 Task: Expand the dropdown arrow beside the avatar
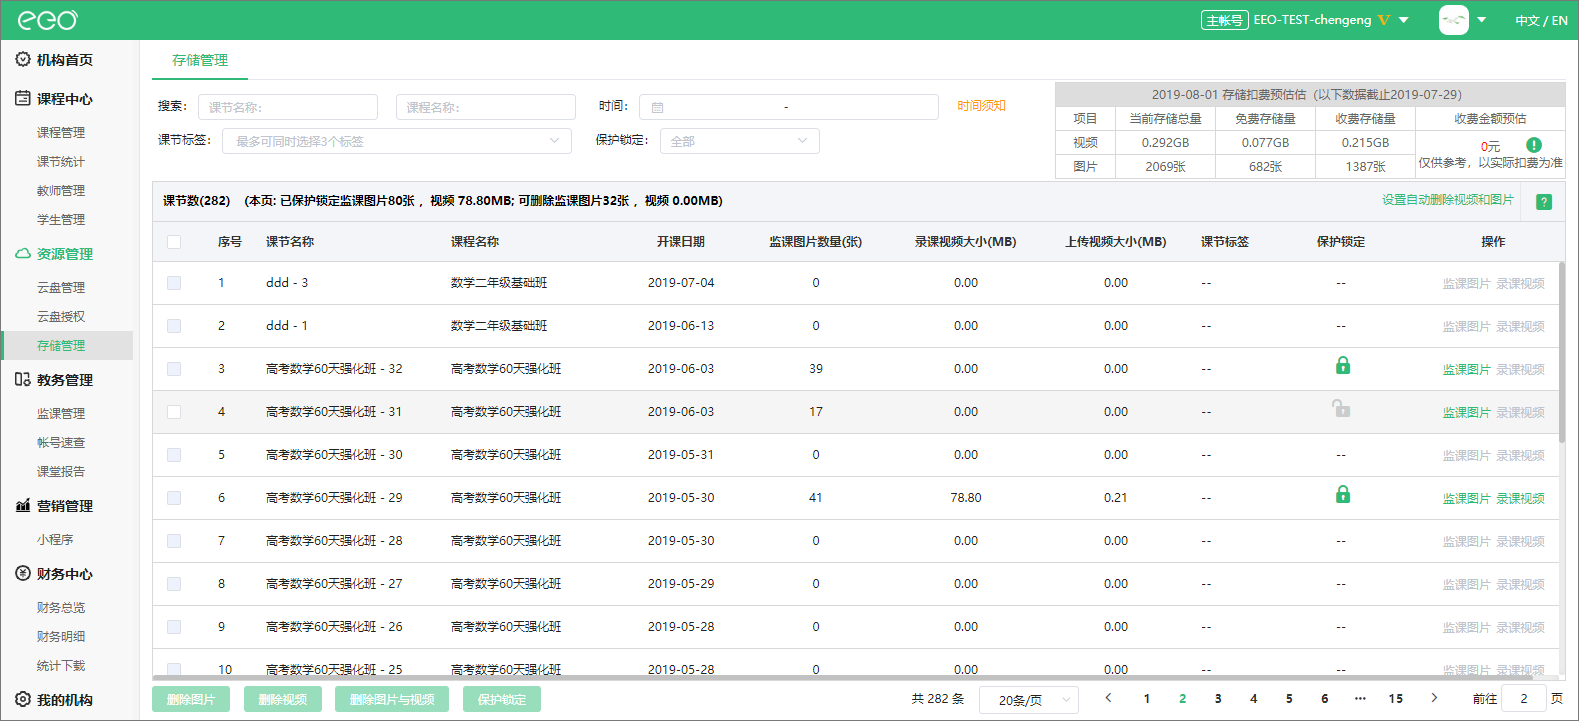click(x=1481, y=20)
